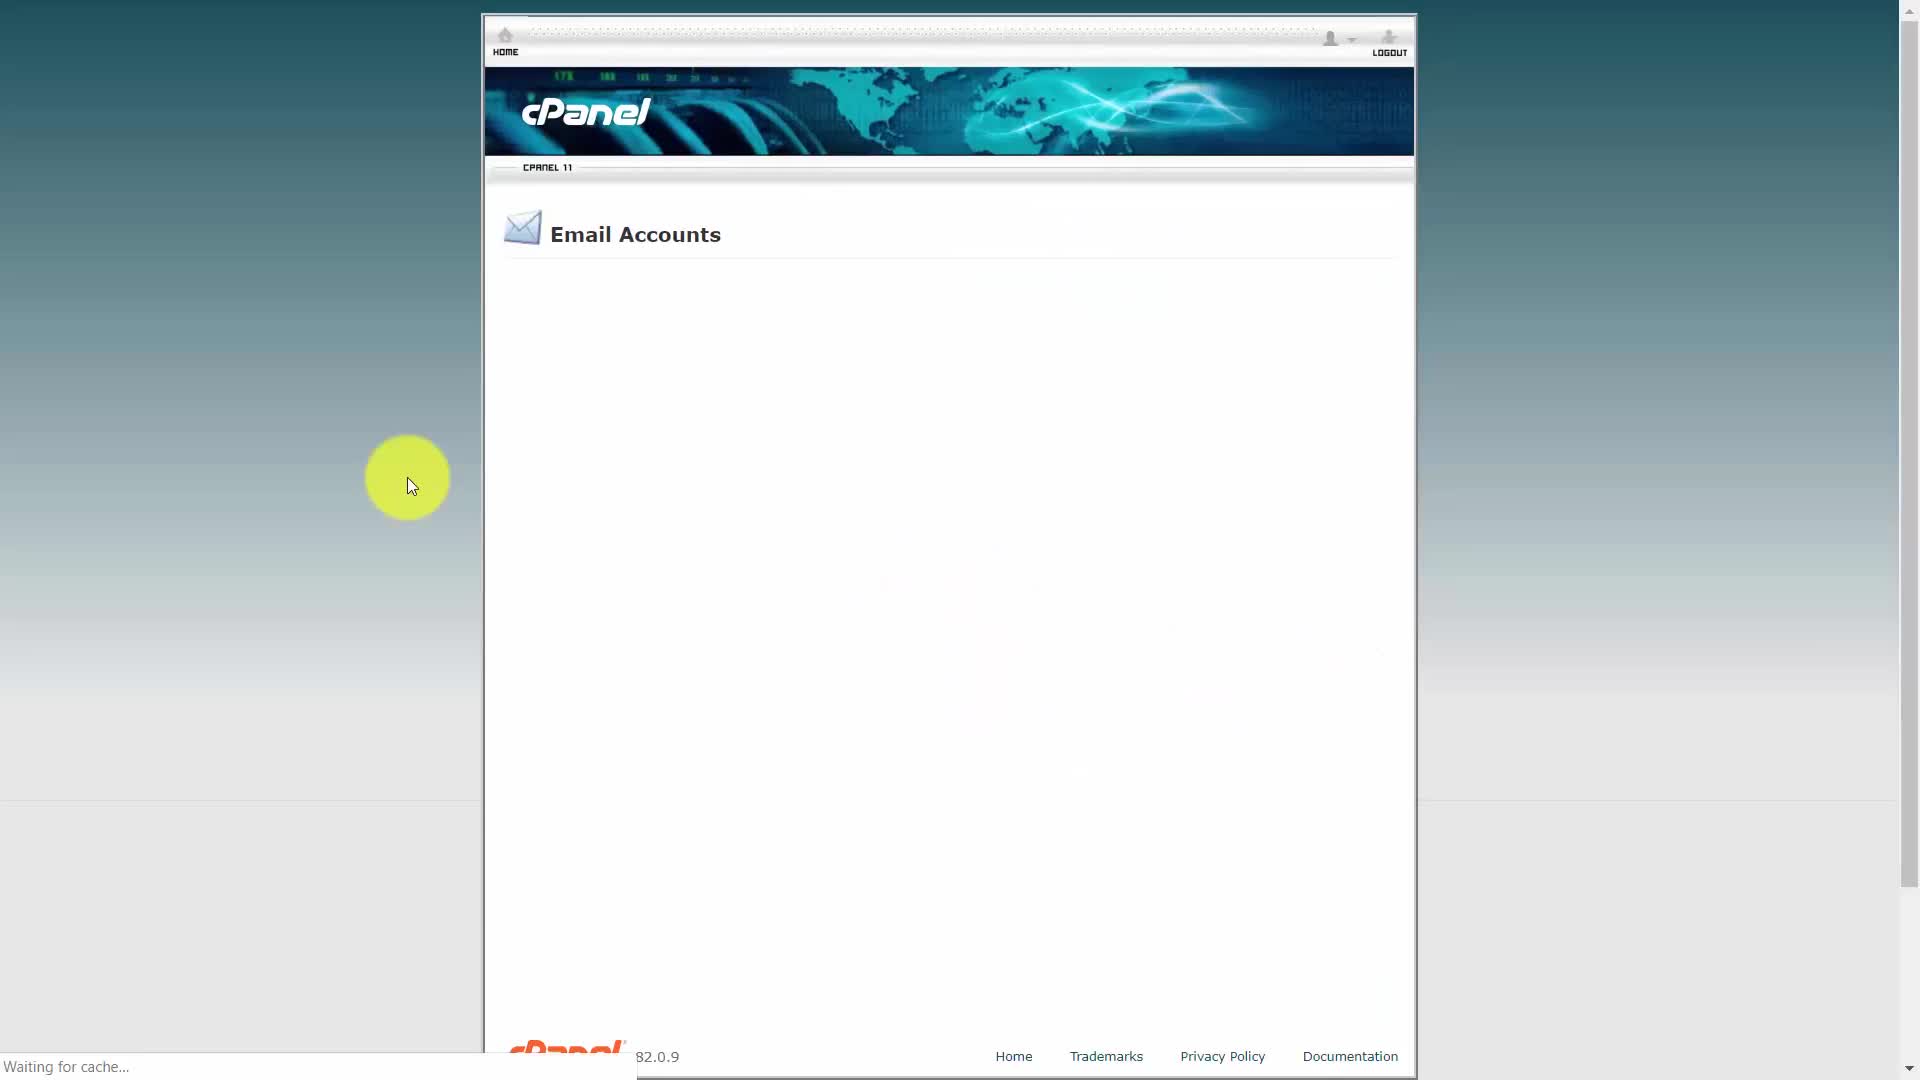This screenshot has width=1920, height=1080.
Task: Open the Privacy Policy footer link
Action: [1222, 1056]
